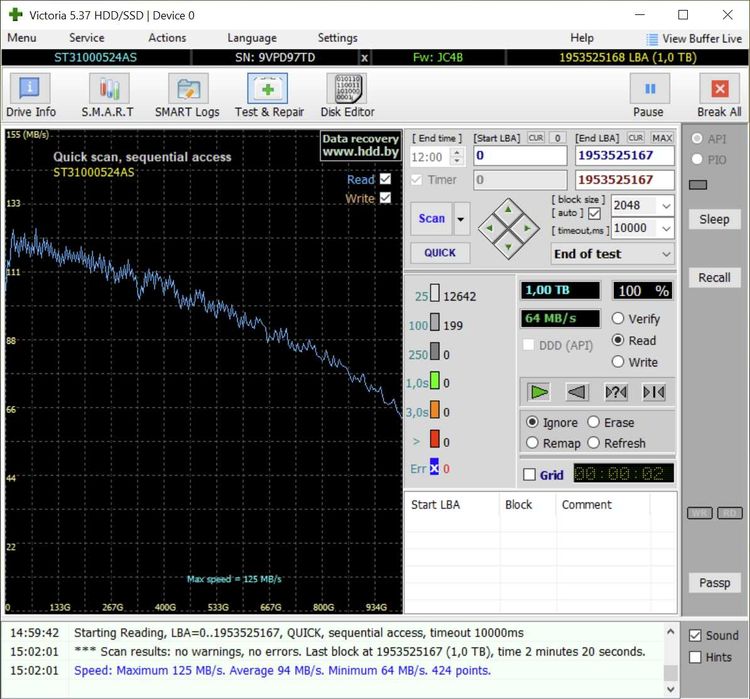
Task: Open the timeout ms dropdown
Action: (666, 228)
